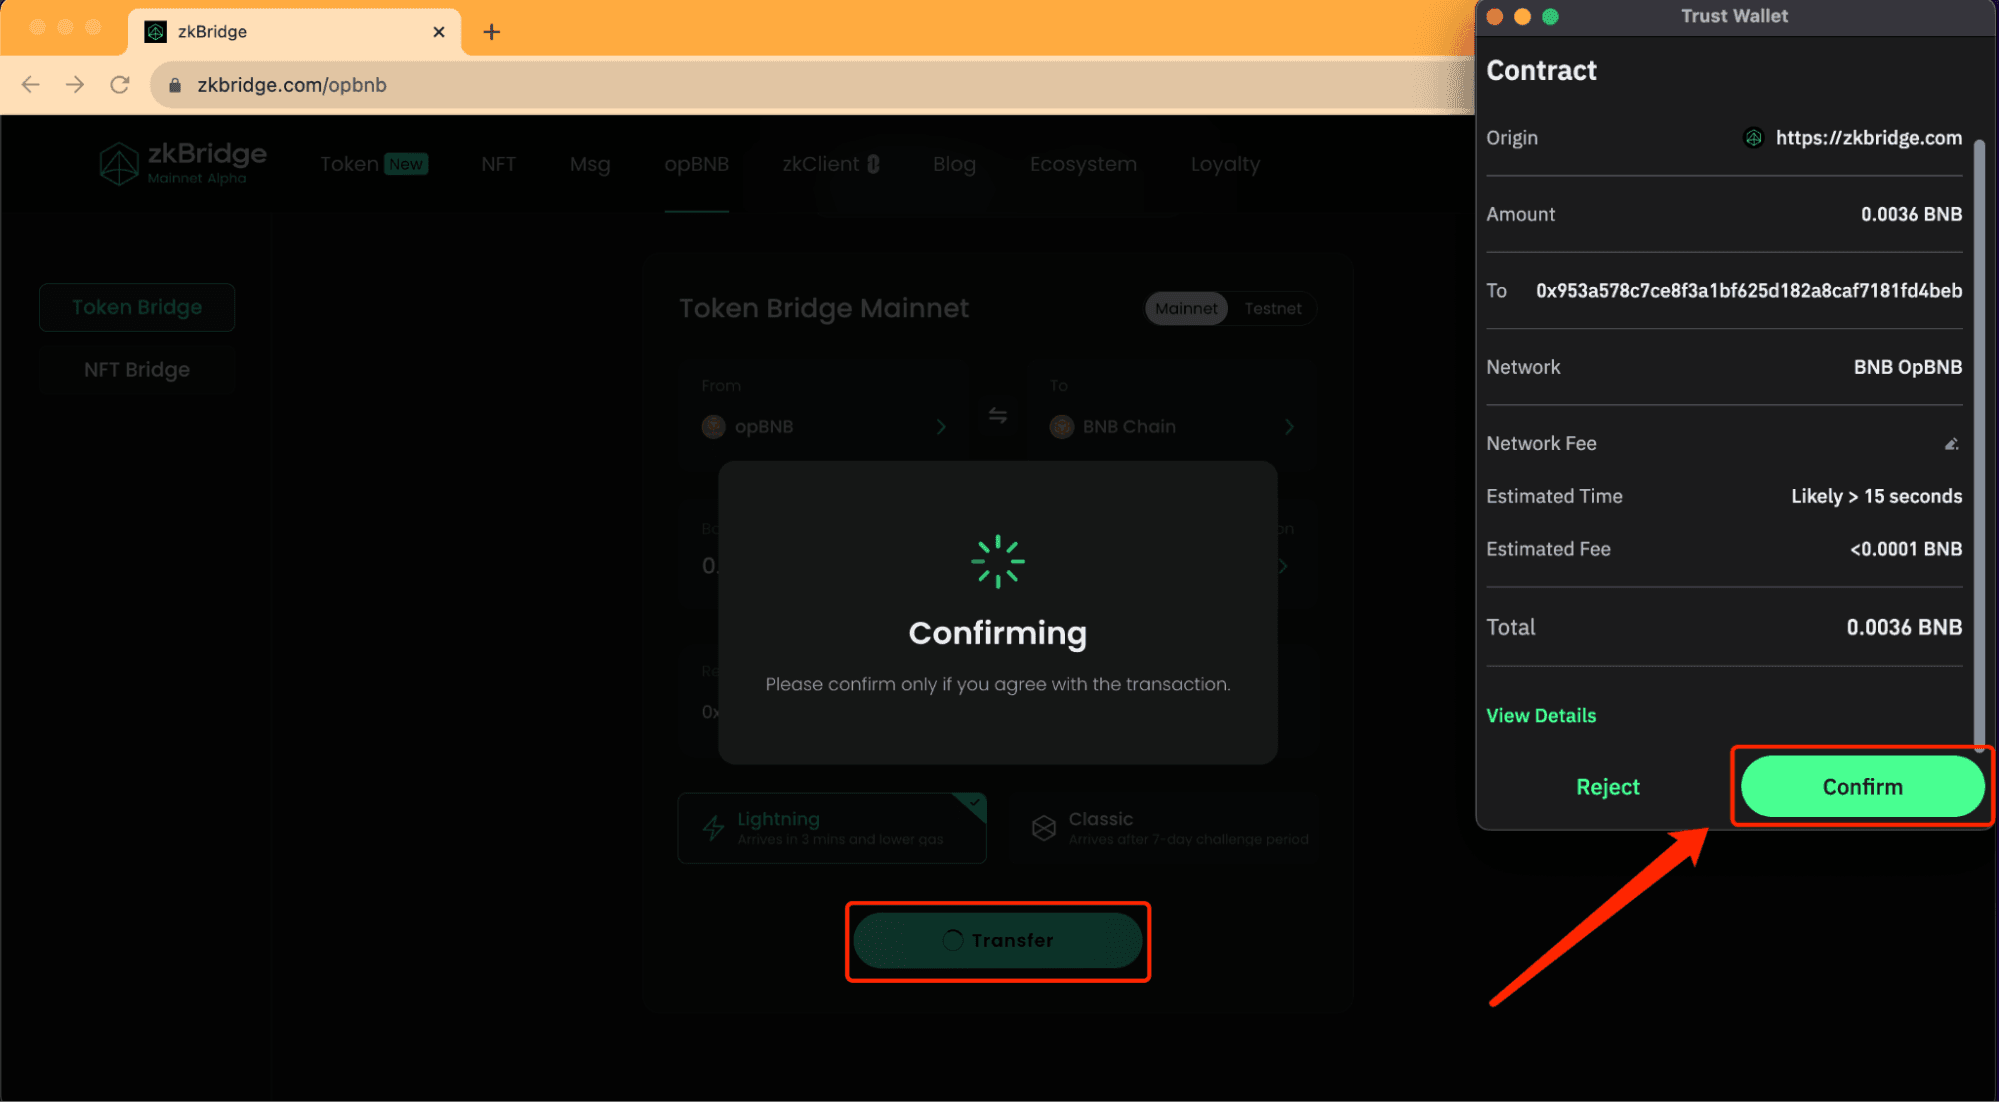Viewport: 1999px width, 1102px height.
Task: Reject the Trust Wallet transaction
Action: 1607,787
